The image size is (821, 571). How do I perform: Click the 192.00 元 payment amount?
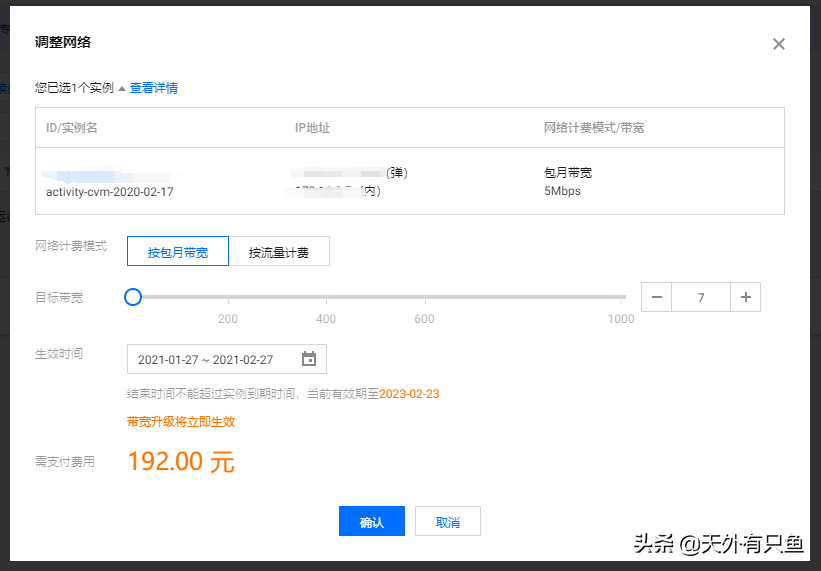(x=181, y=462)
